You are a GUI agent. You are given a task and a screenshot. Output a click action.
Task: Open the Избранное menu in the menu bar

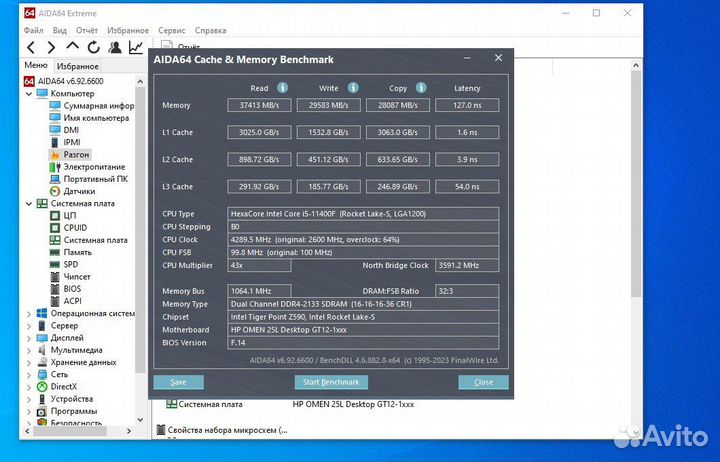point(128,30)
